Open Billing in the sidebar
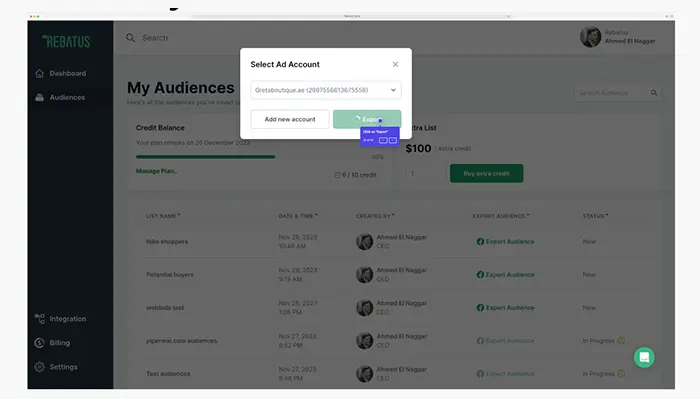 (x=59, y=343)
